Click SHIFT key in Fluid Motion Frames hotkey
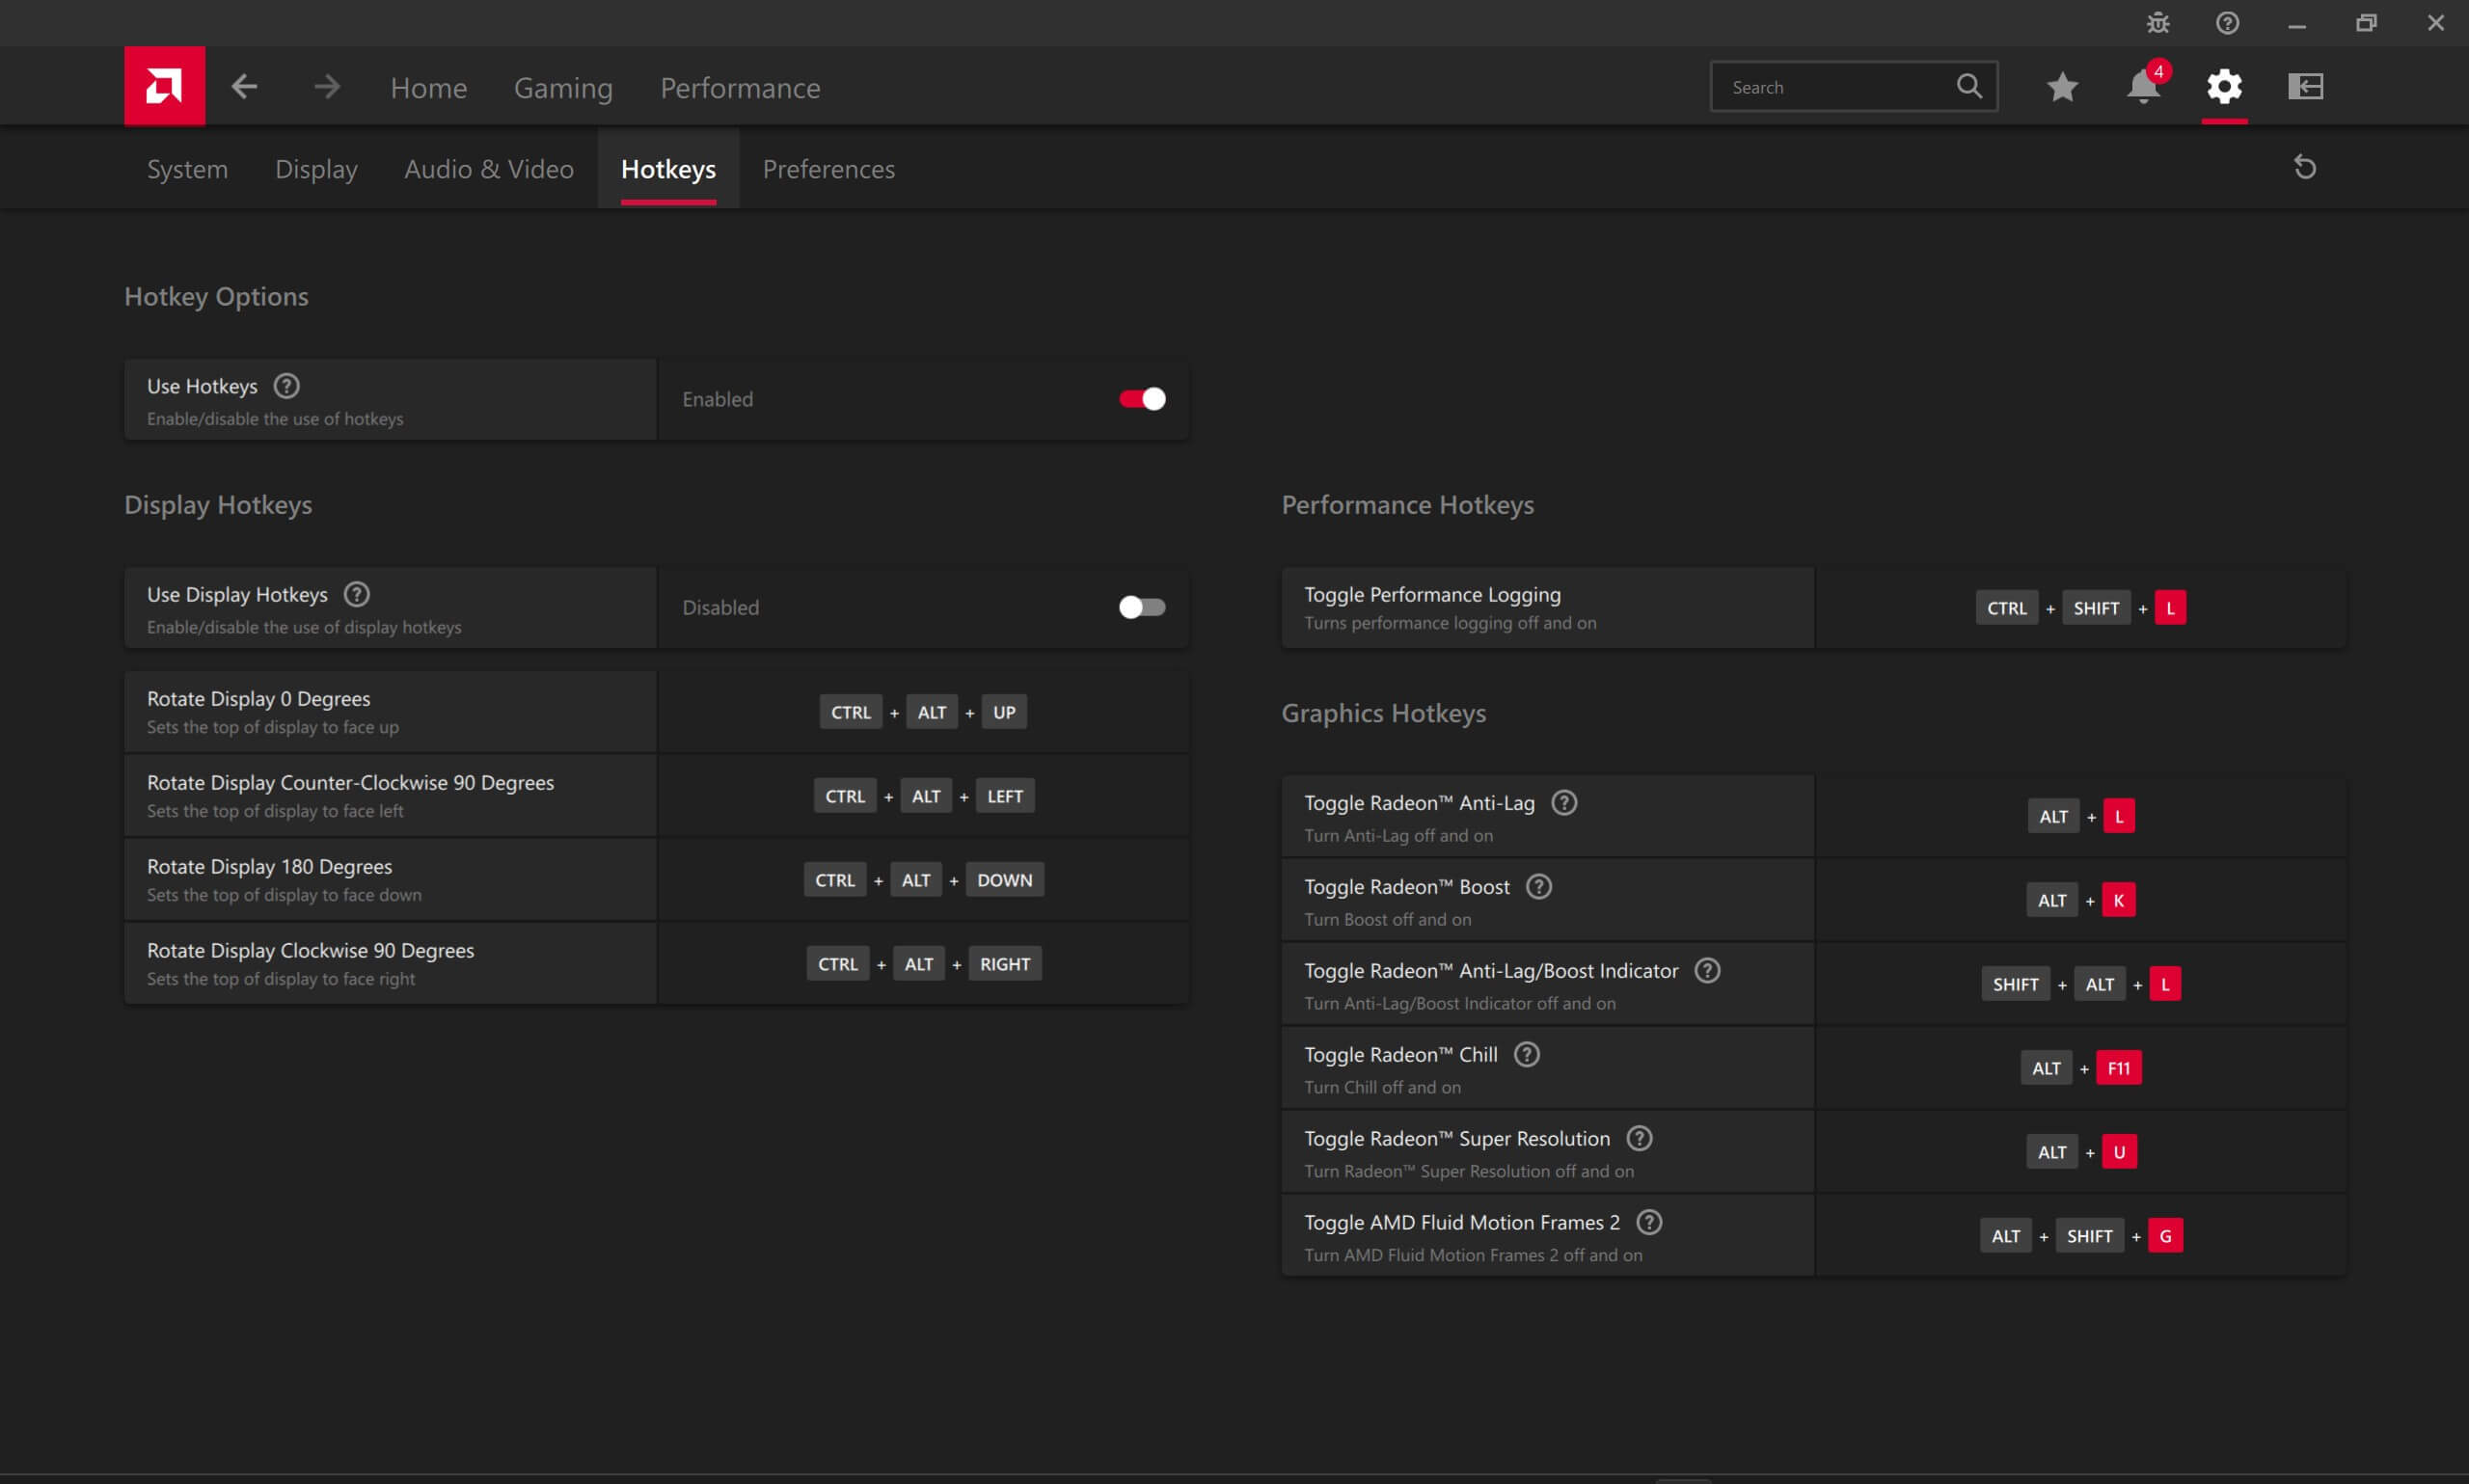This screenshot has height=1484, width=2469. pyautogui.click(x=2089, y=1236)
